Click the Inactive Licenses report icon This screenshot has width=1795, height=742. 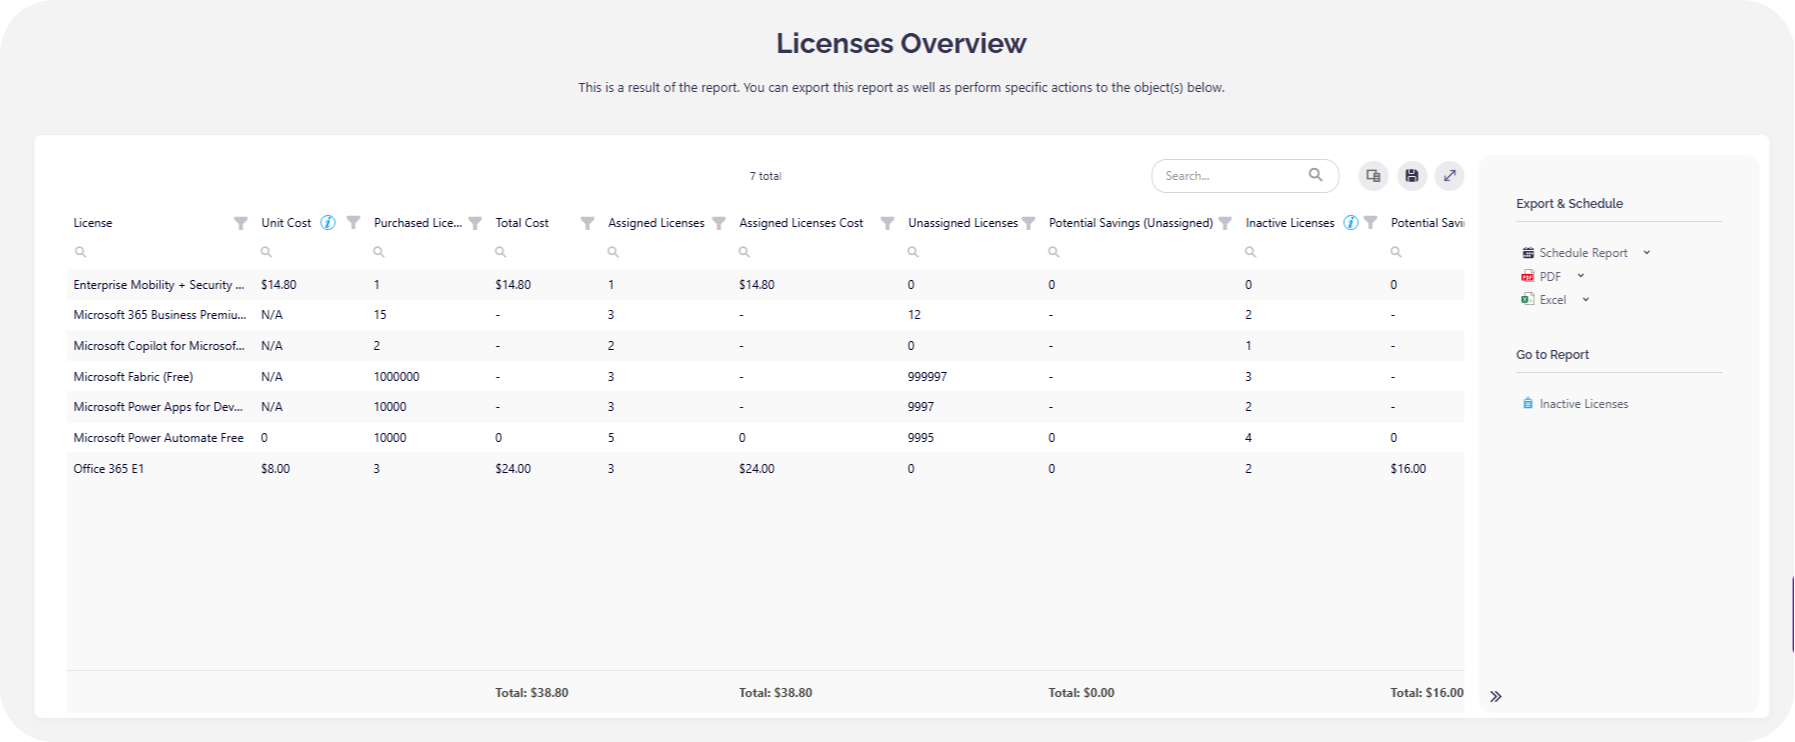(x=1527, y=403)
